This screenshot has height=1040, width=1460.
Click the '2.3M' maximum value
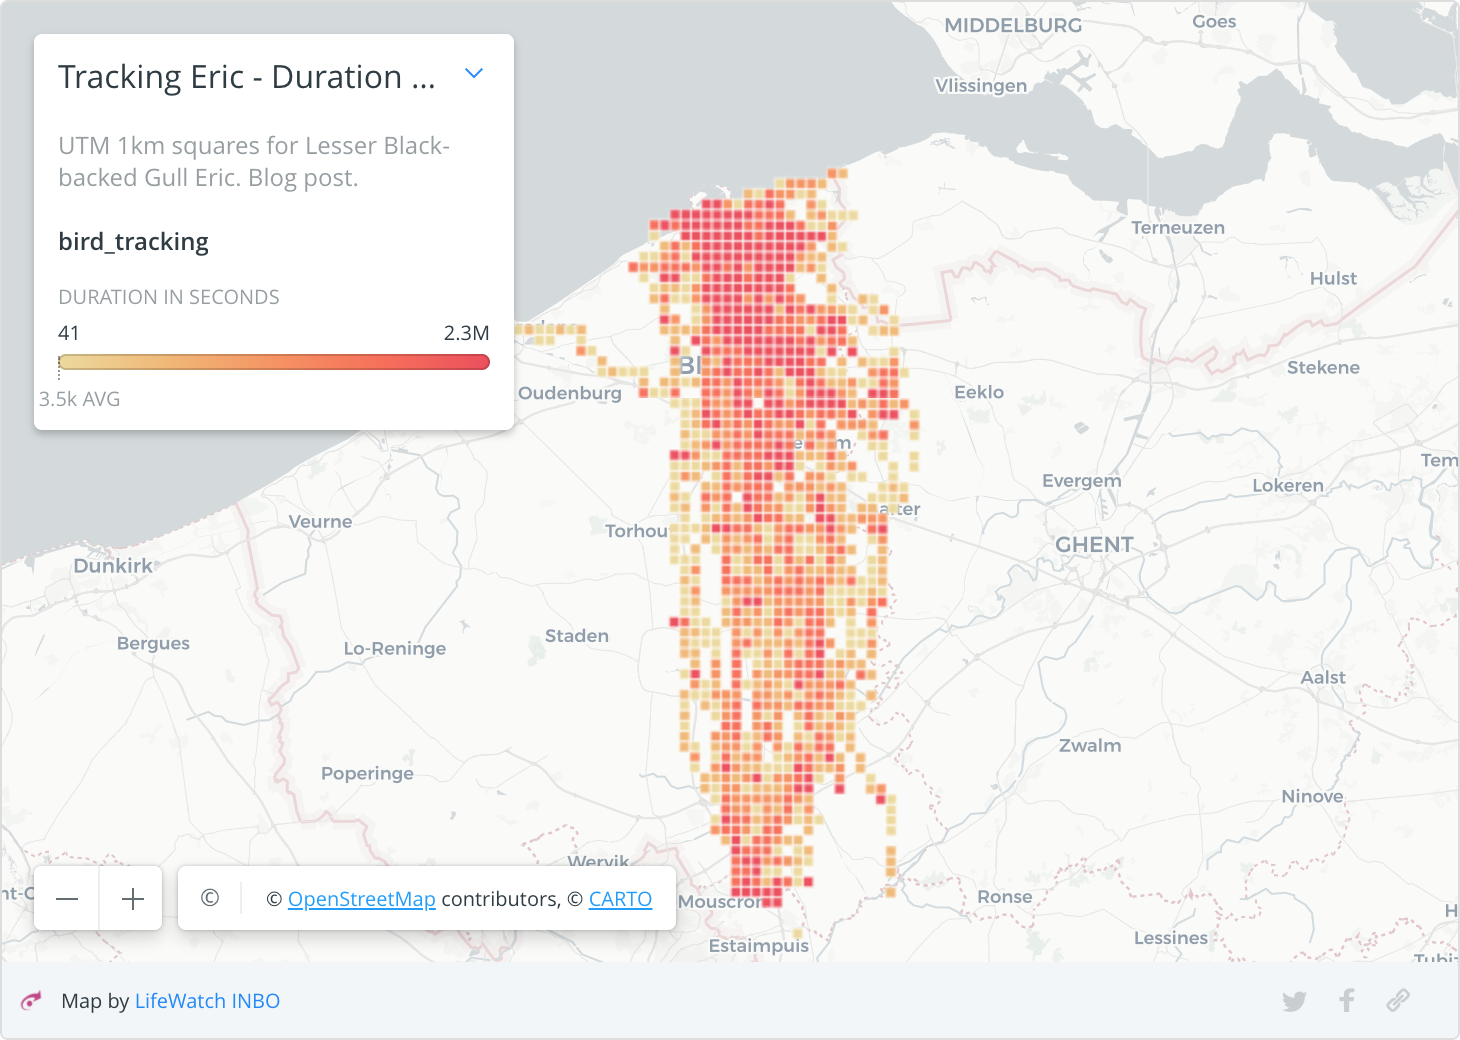[466, 333]
